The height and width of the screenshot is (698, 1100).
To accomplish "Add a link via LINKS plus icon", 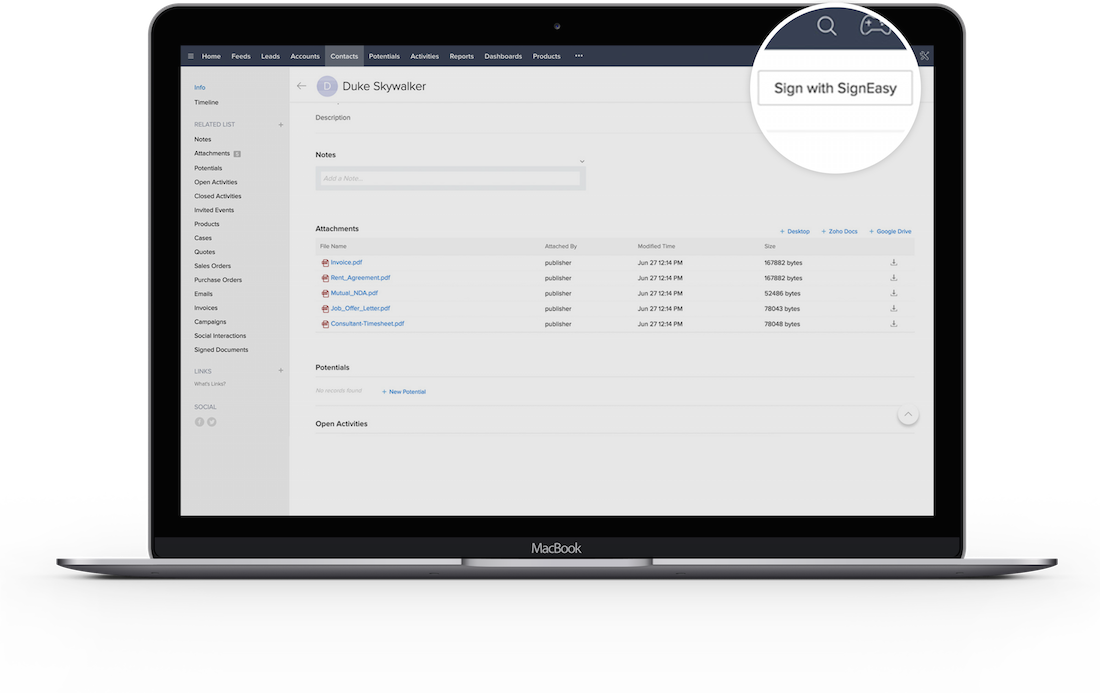I will 281,370.
